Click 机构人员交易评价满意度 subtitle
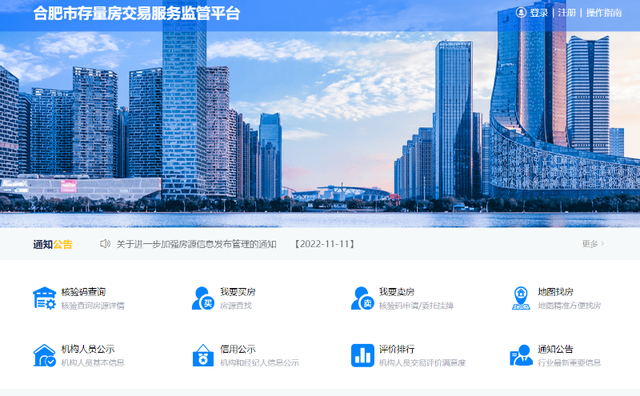The image size is (640, 396). click(422, 363)
